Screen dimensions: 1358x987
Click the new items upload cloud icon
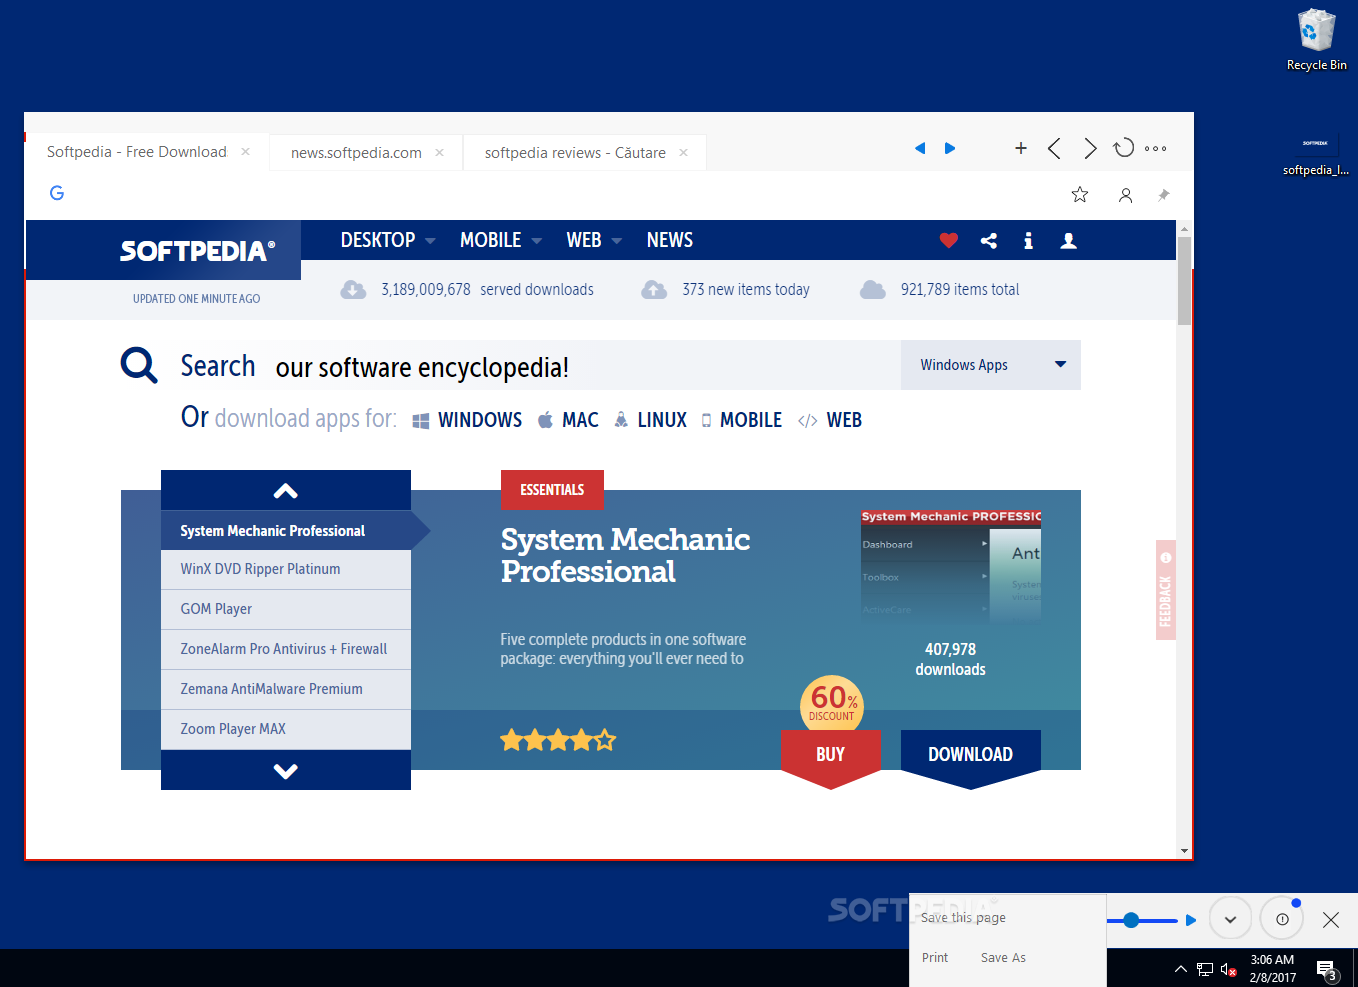[654, 290]
